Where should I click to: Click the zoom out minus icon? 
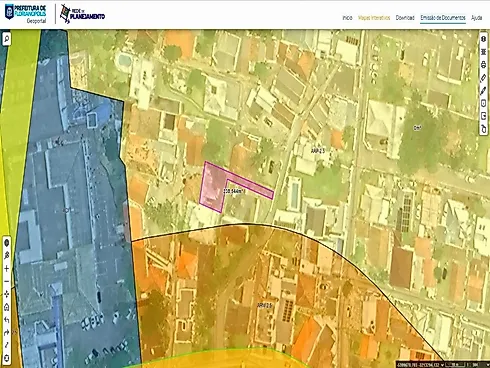coord(6,281)
